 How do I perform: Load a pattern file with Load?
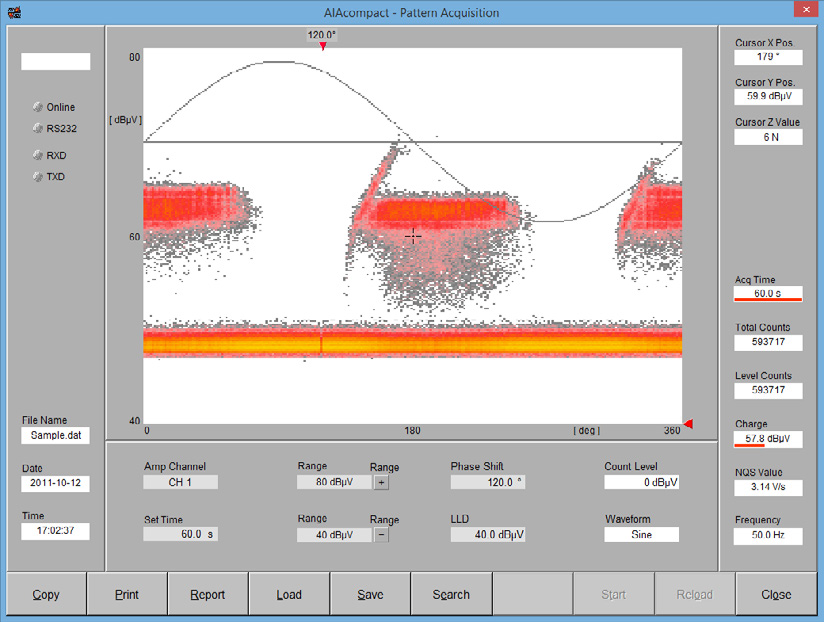(289, 594)
